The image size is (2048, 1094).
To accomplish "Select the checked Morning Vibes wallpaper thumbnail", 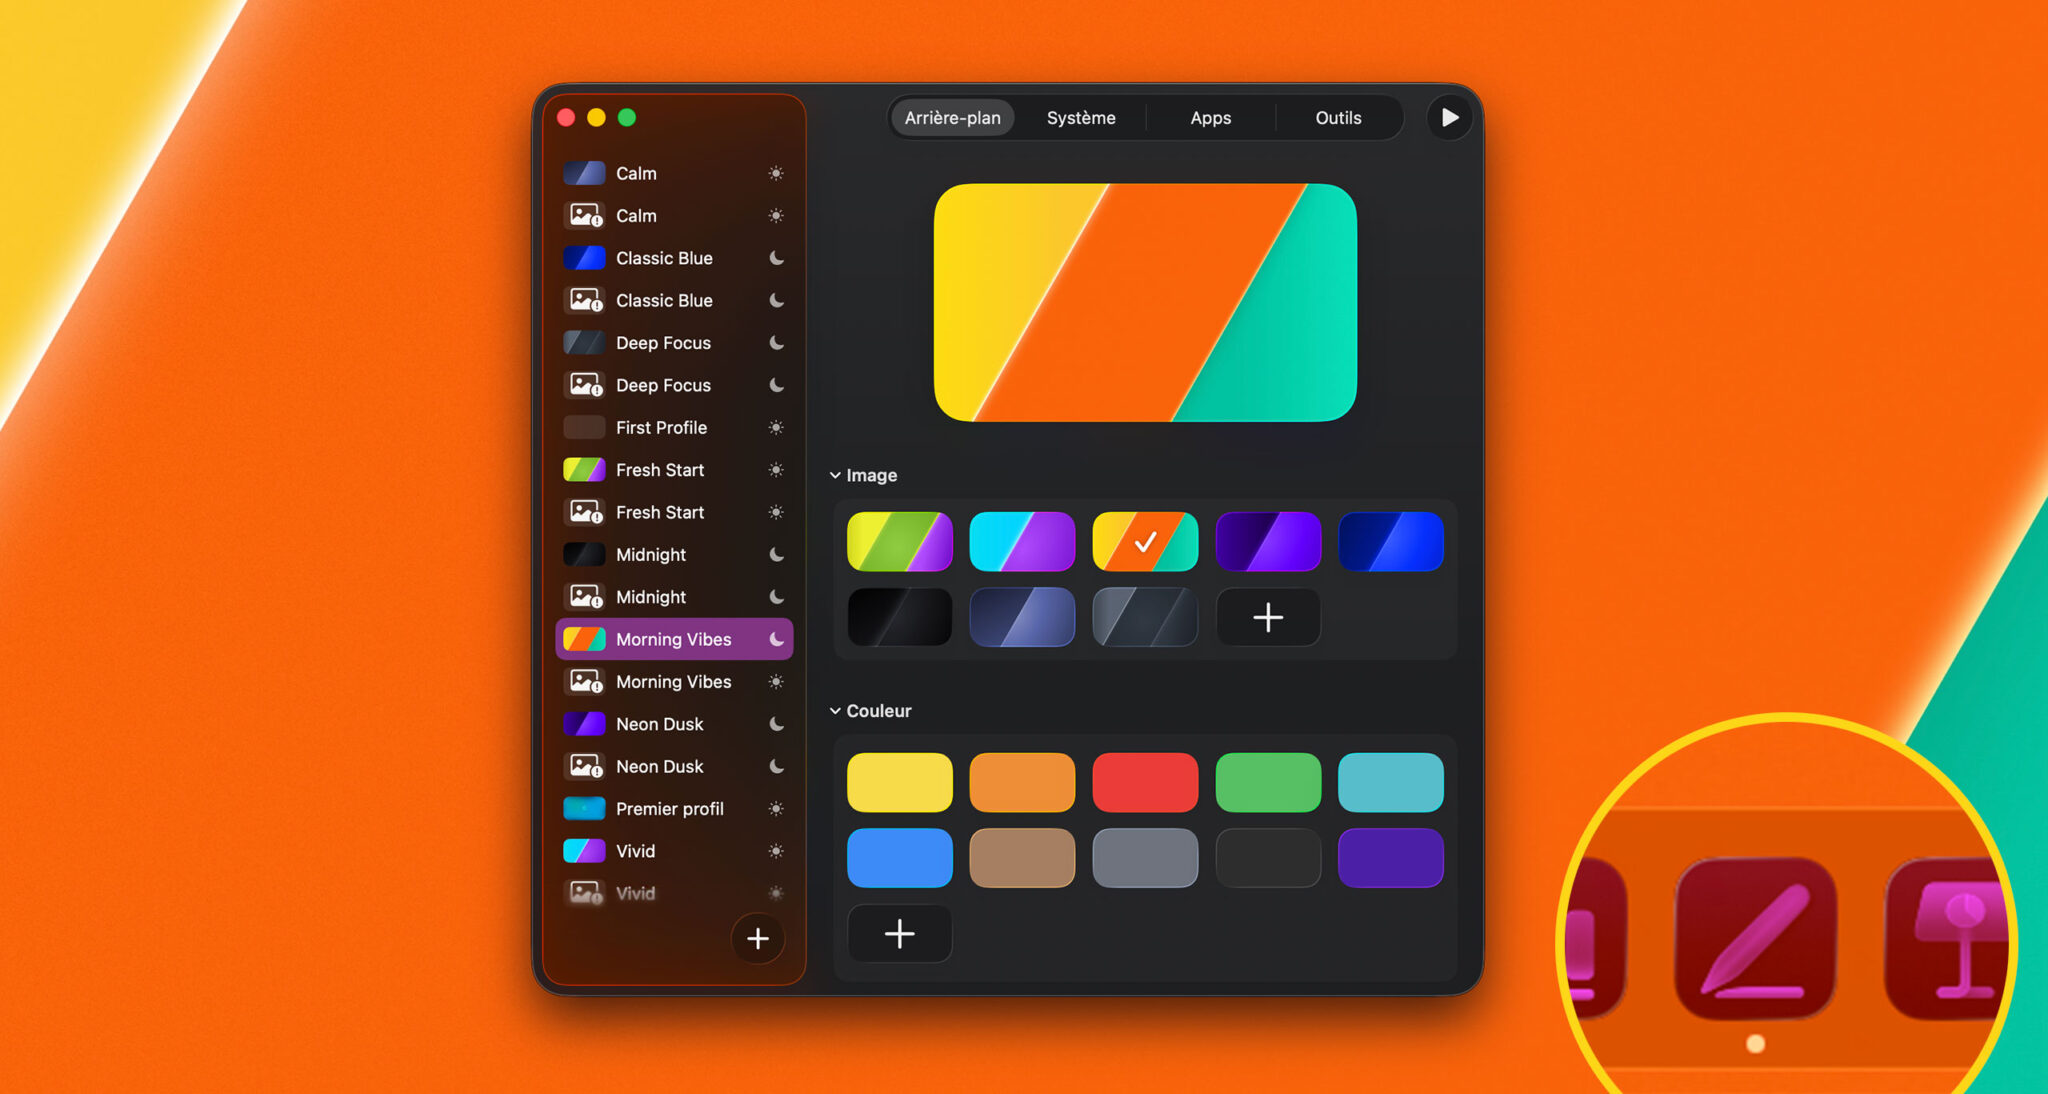I will pos(1145,541).
